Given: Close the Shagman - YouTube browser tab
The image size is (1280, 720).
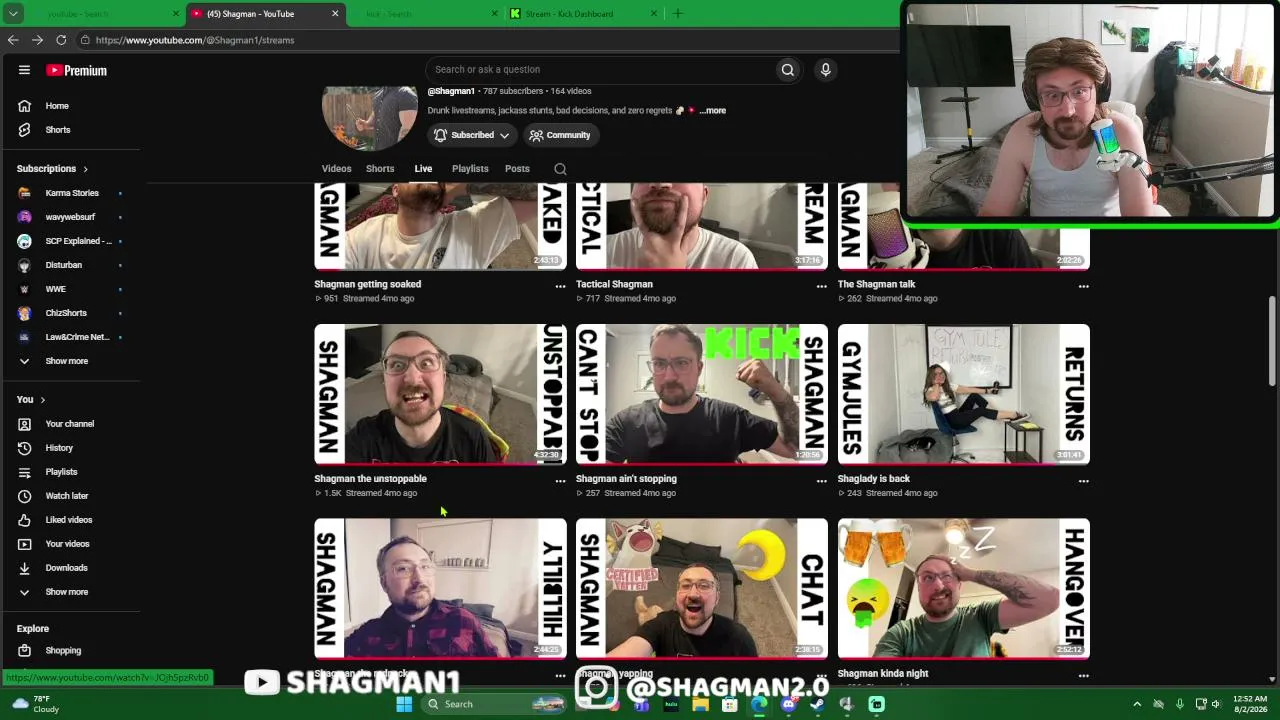Looking at the screenshot, I should click(x=335, y=14).
